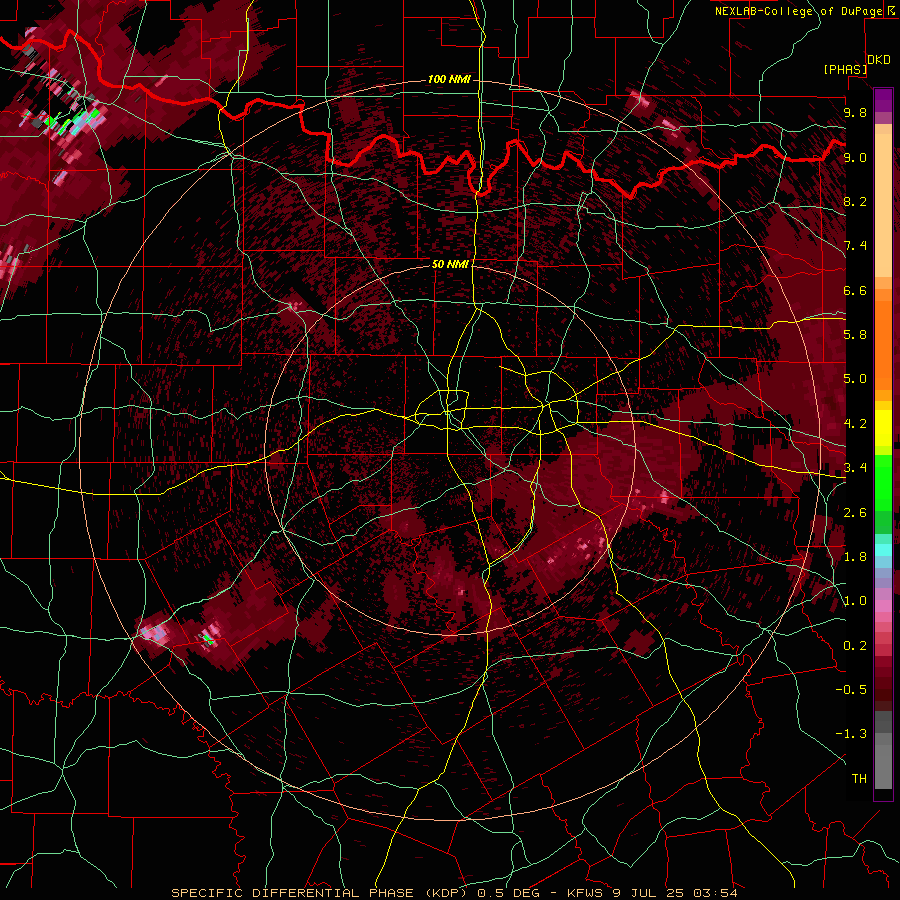Viewport: 900px width, 900px height.
Task: Click the 6.6 value on the color scale
Action: click(x=855, y=290)
